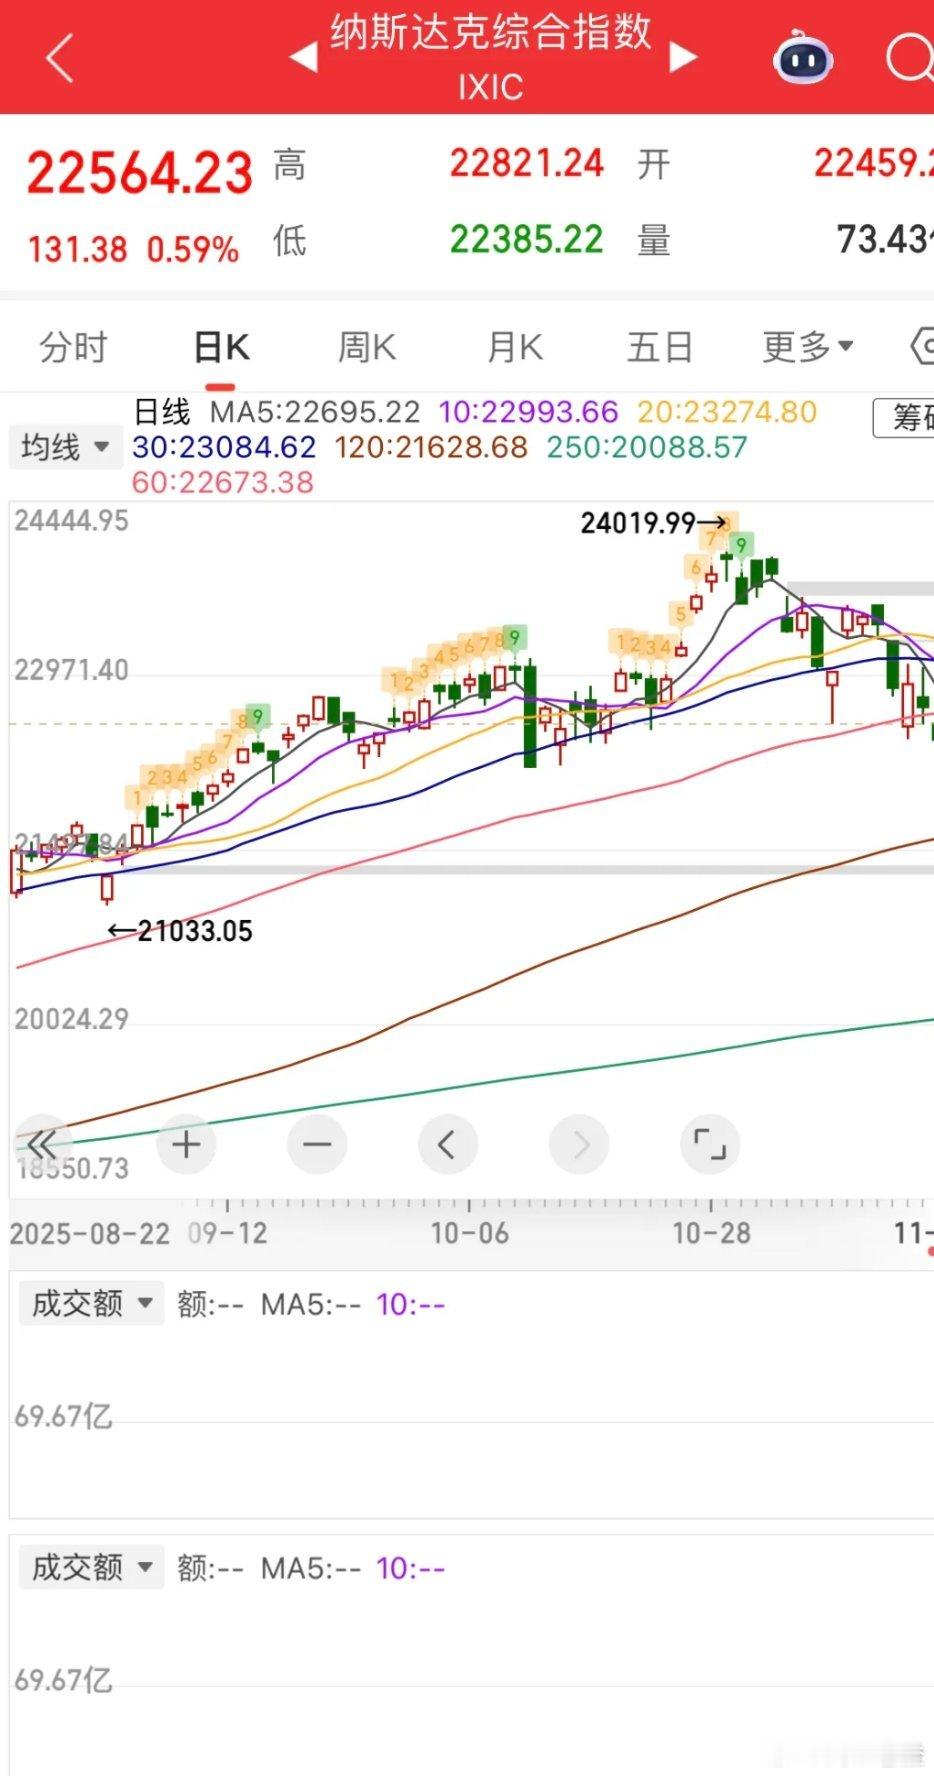Screen dimensions: 934x1776
Task: Switch to the next index with the right triangle
Action: click(683, 57)
